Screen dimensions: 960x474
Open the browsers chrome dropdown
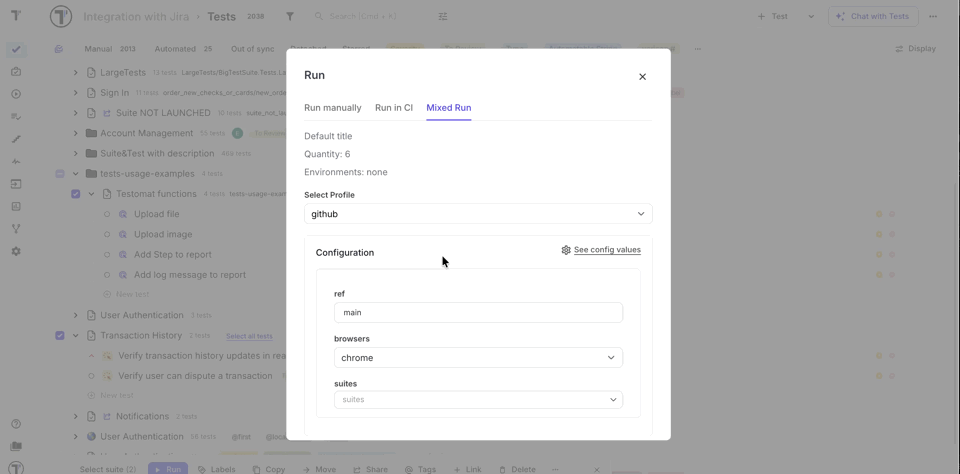coord(478,358)
